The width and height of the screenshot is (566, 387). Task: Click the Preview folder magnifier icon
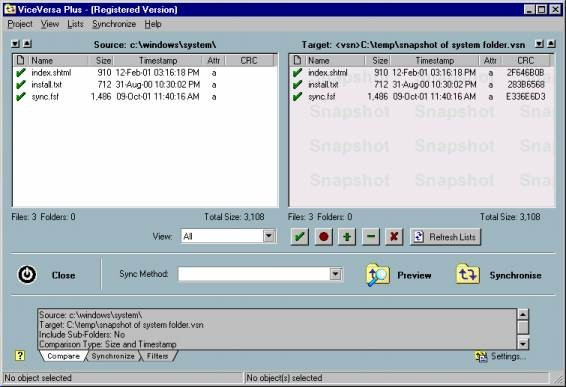378,275
